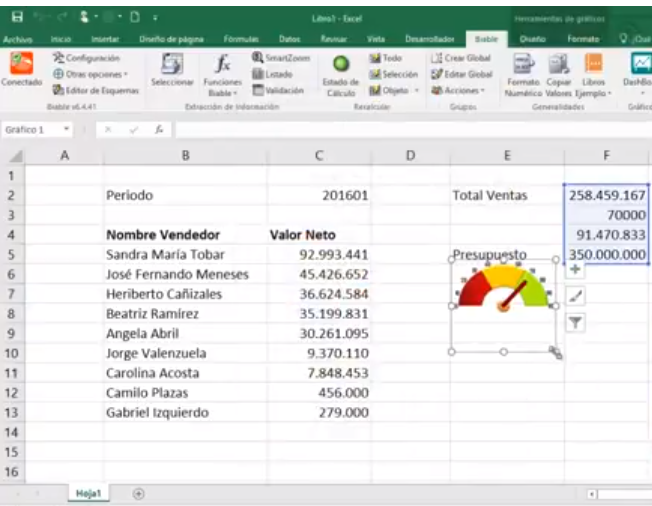
Task: Expand the Otras opciones dropdown
Action: [x=90, y=74]
